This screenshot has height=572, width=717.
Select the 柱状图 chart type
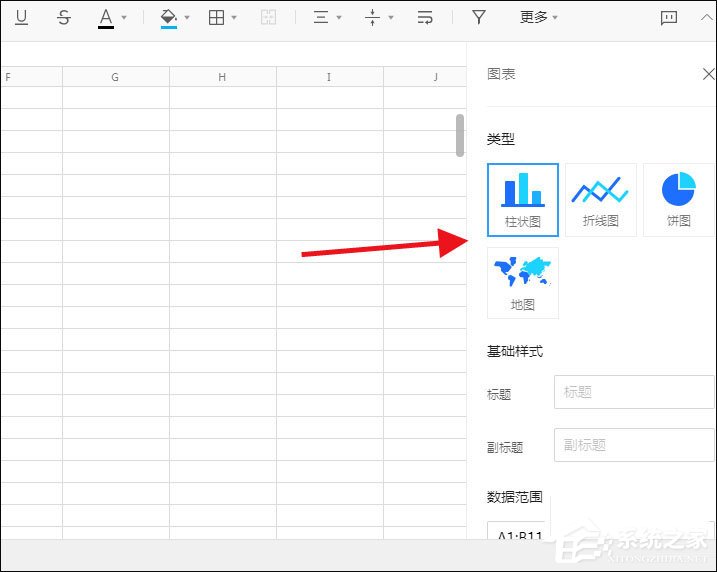point(523,200)
